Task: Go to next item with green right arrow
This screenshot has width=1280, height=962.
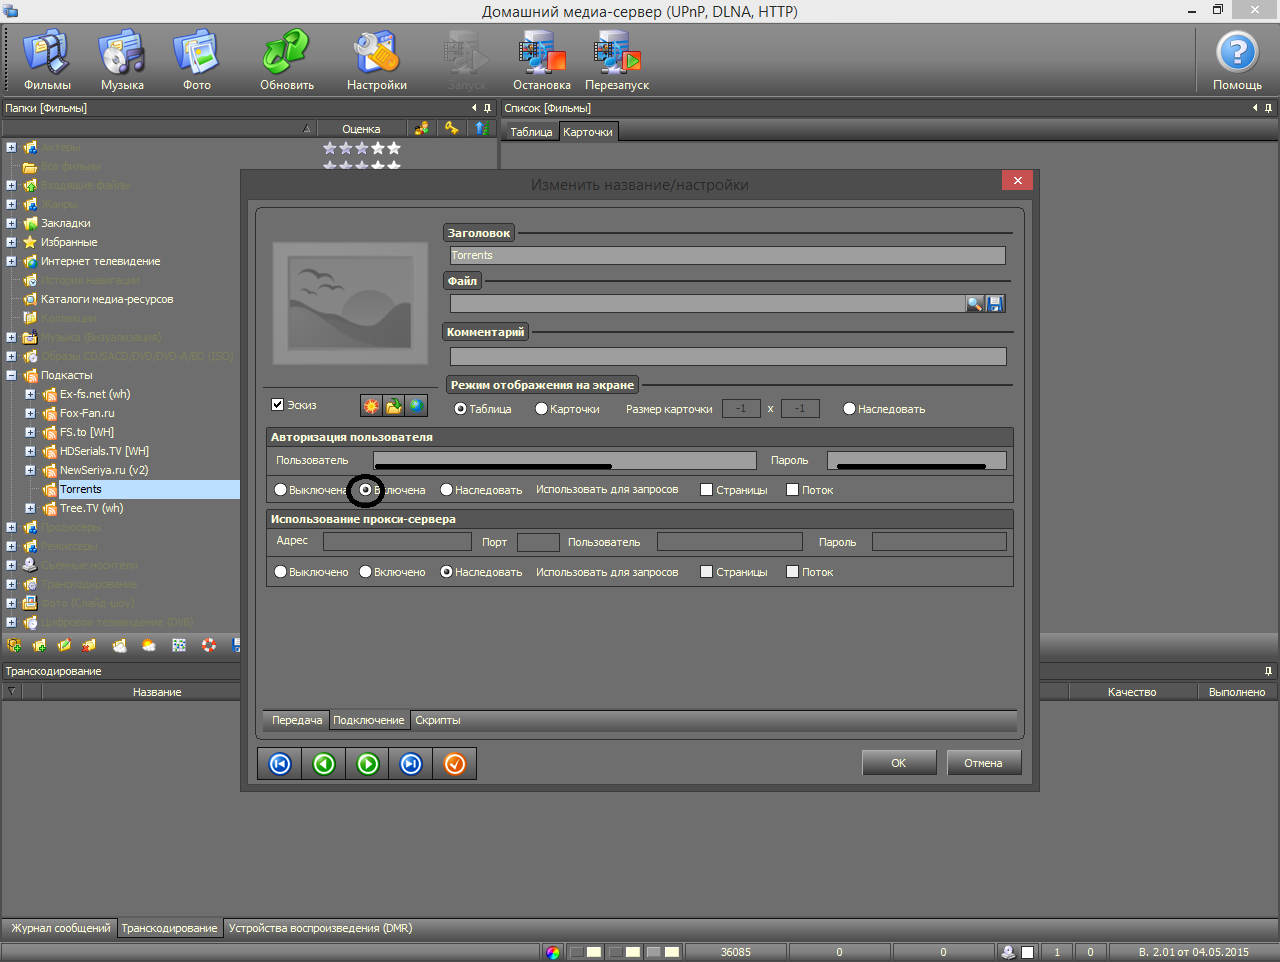Action: (368, 764)
